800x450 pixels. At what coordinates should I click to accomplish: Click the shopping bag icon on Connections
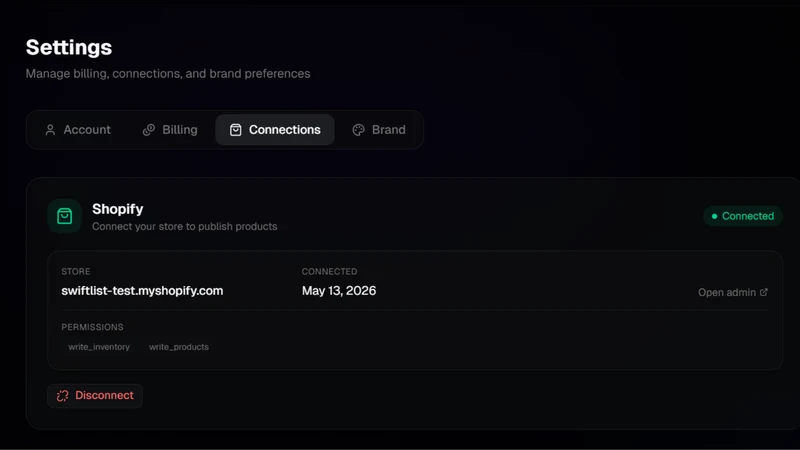[x=235, y=130]
